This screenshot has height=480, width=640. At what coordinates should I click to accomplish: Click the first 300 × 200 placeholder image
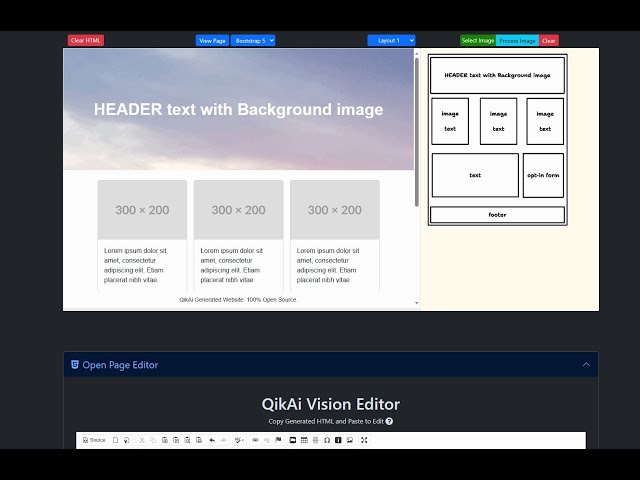tap(142, 210)
